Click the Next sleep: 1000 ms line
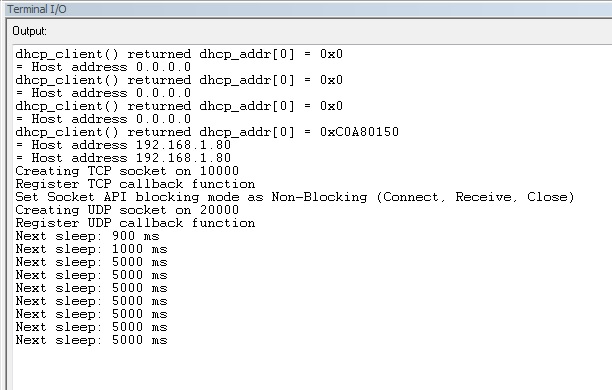The image size is (612, 390). click(91, 249)
